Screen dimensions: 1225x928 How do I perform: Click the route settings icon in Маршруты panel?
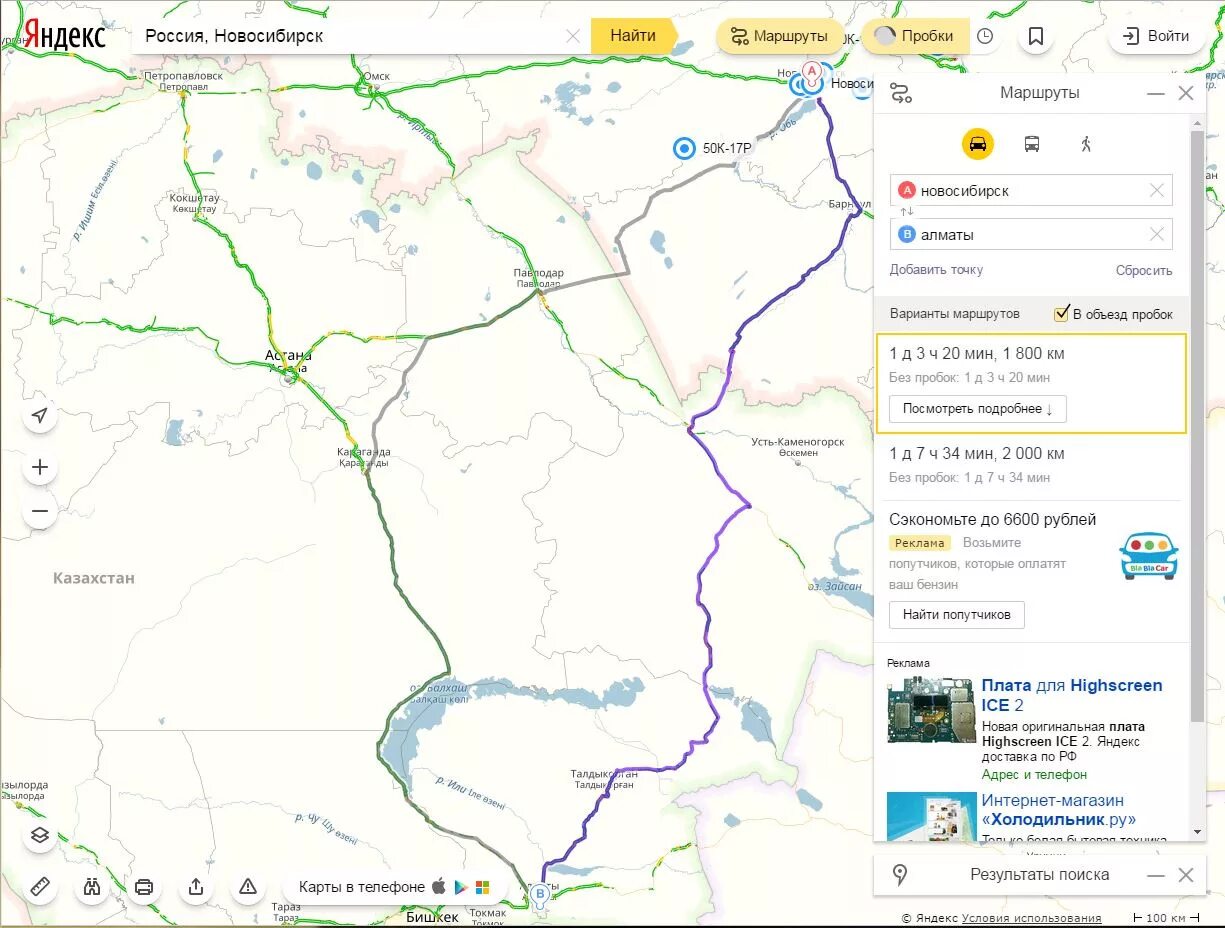pos(901,93)
